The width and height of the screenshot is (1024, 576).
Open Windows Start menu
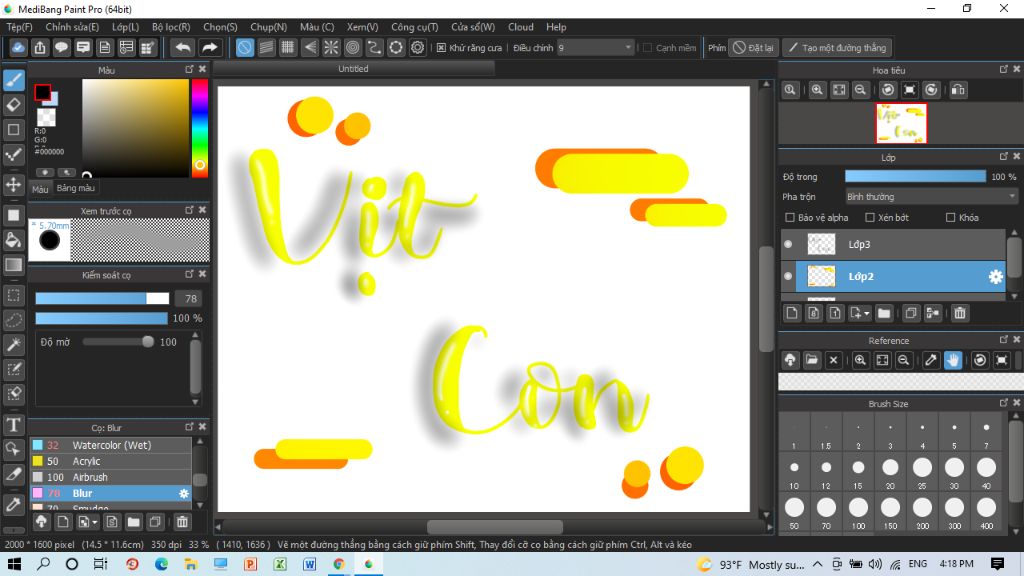tap(14, 564)
